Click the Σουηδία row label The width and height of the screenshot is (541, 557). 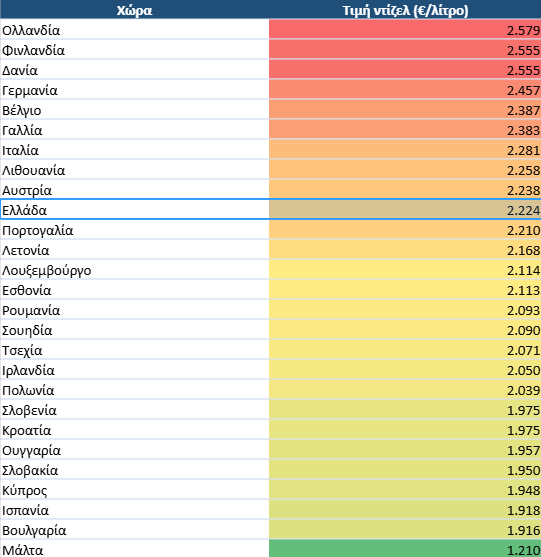coord(135,330)
